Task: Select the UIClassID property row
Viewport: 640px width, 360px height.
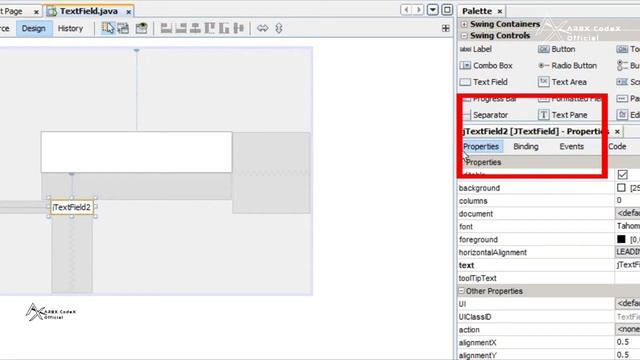Action: coord(548,317)
